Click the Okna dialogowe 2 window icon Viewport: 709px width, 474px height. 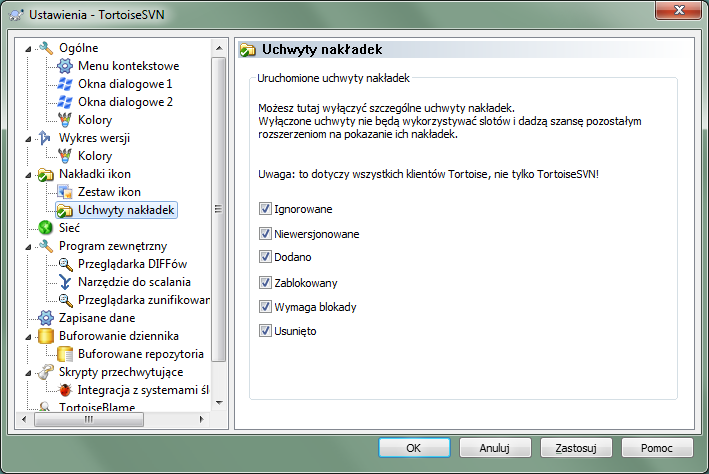point(65,102)
